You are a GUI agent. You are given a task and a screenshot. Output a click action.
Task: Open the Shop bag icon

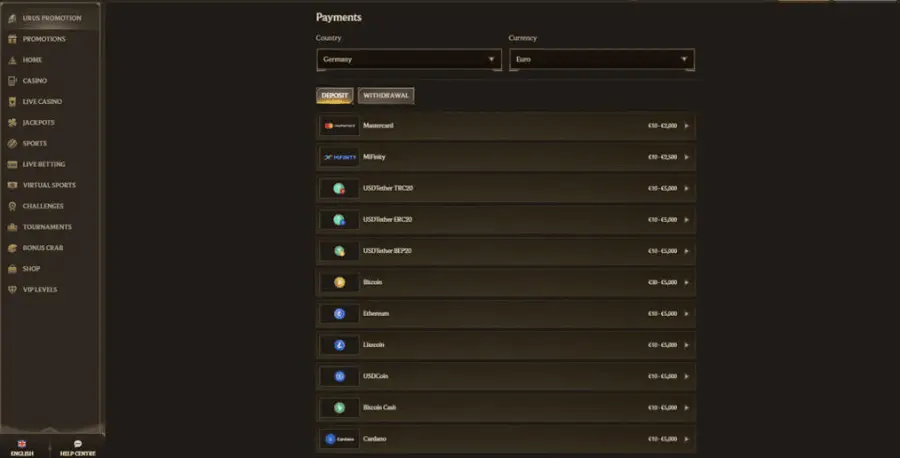[12, 269]
